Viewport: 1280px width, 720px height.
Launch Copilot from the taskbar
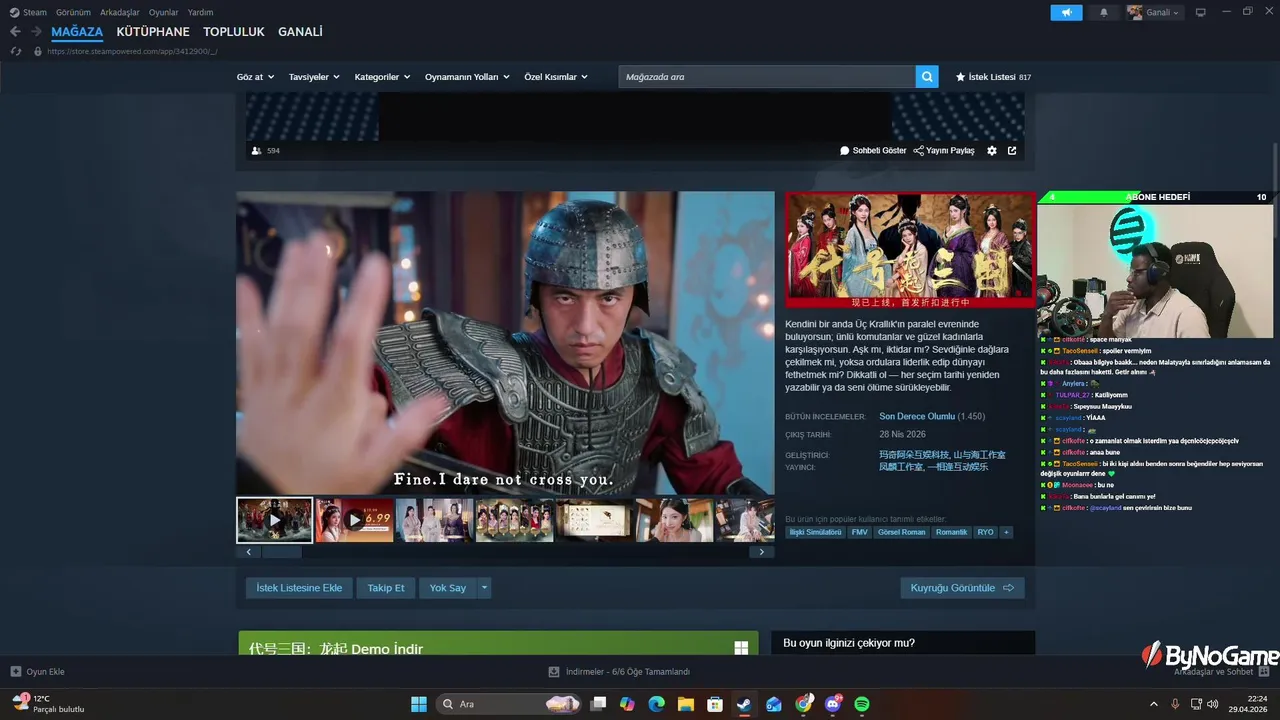(627, 704)
